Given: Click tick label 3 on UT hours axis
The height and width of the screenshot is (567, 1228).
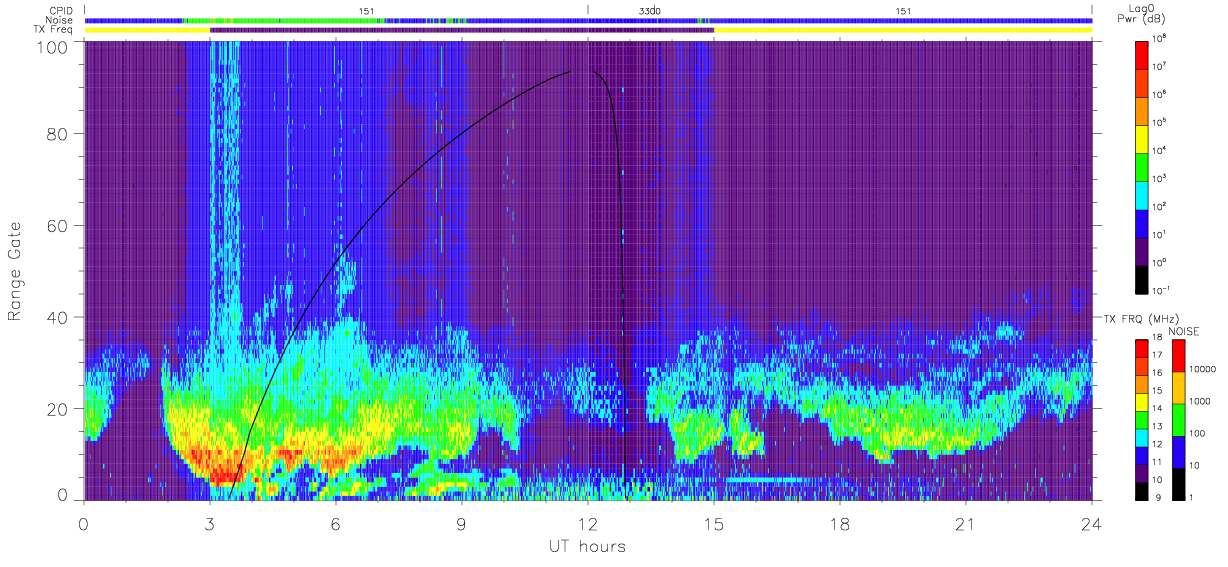Looking at the screenshot, I should [x=209, y=524].
